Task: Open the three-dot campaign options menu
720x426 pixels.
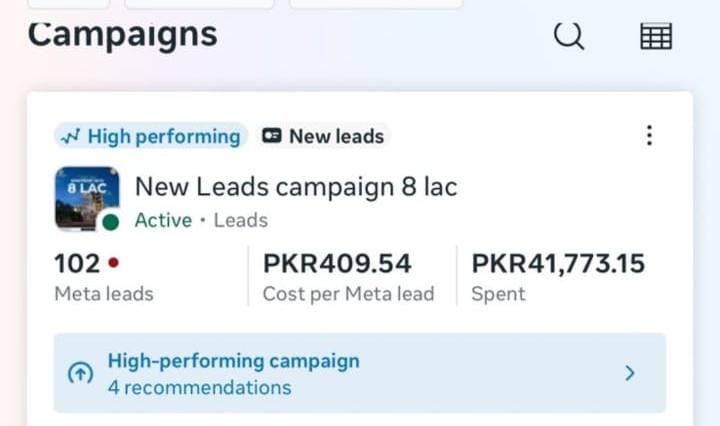Action: coord(649,136)
